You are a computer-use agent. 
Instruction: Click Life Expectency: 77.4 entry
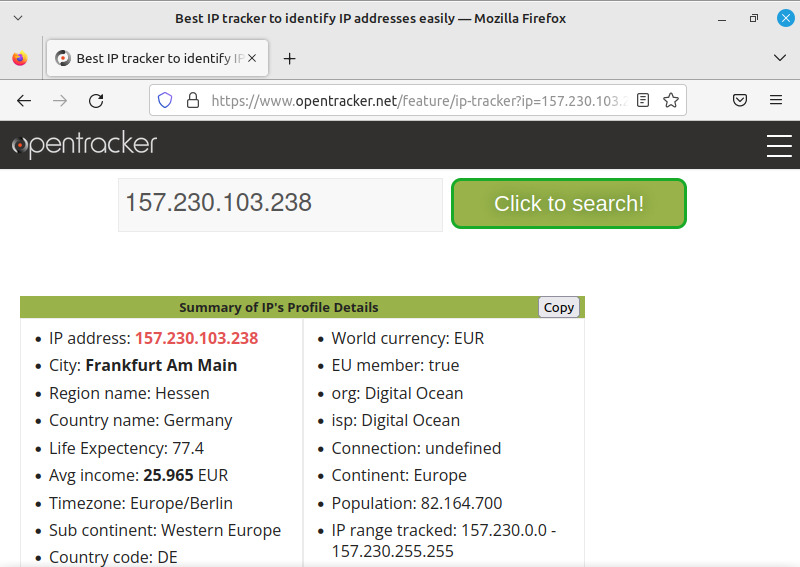[126, 448]
